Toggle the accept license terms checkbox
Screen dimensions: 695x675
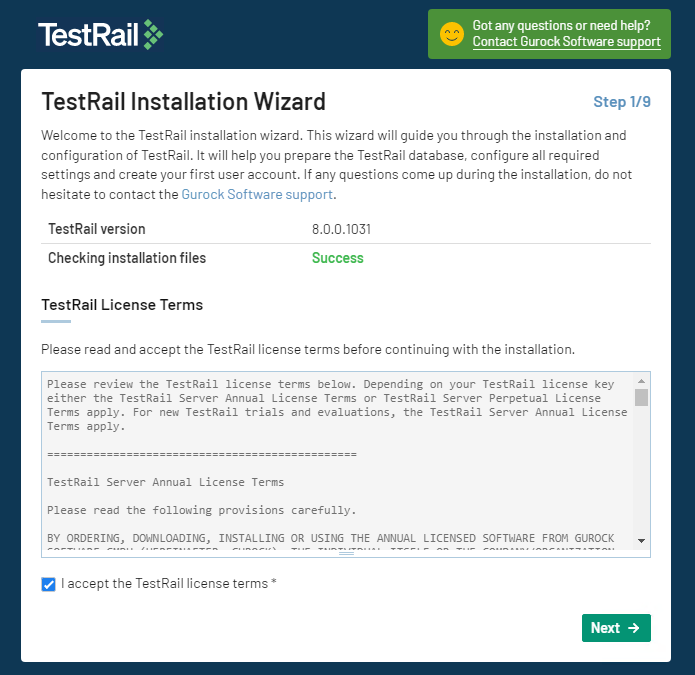[x=48, y=584]
